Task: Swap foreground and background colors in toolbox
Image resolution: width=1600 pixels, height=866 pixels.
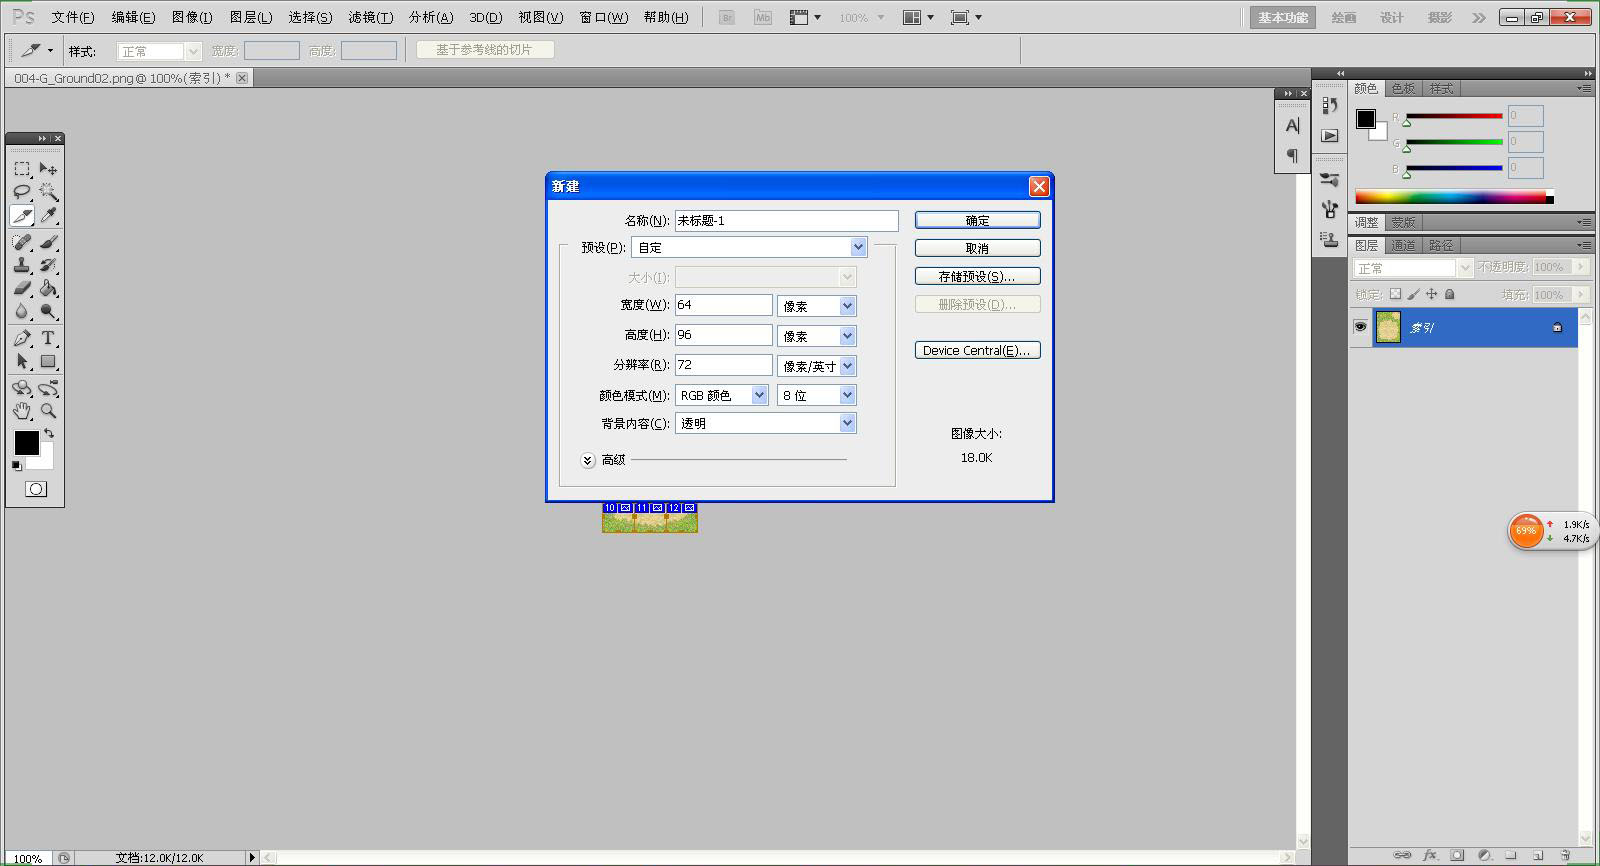Action: click(49, 434)
